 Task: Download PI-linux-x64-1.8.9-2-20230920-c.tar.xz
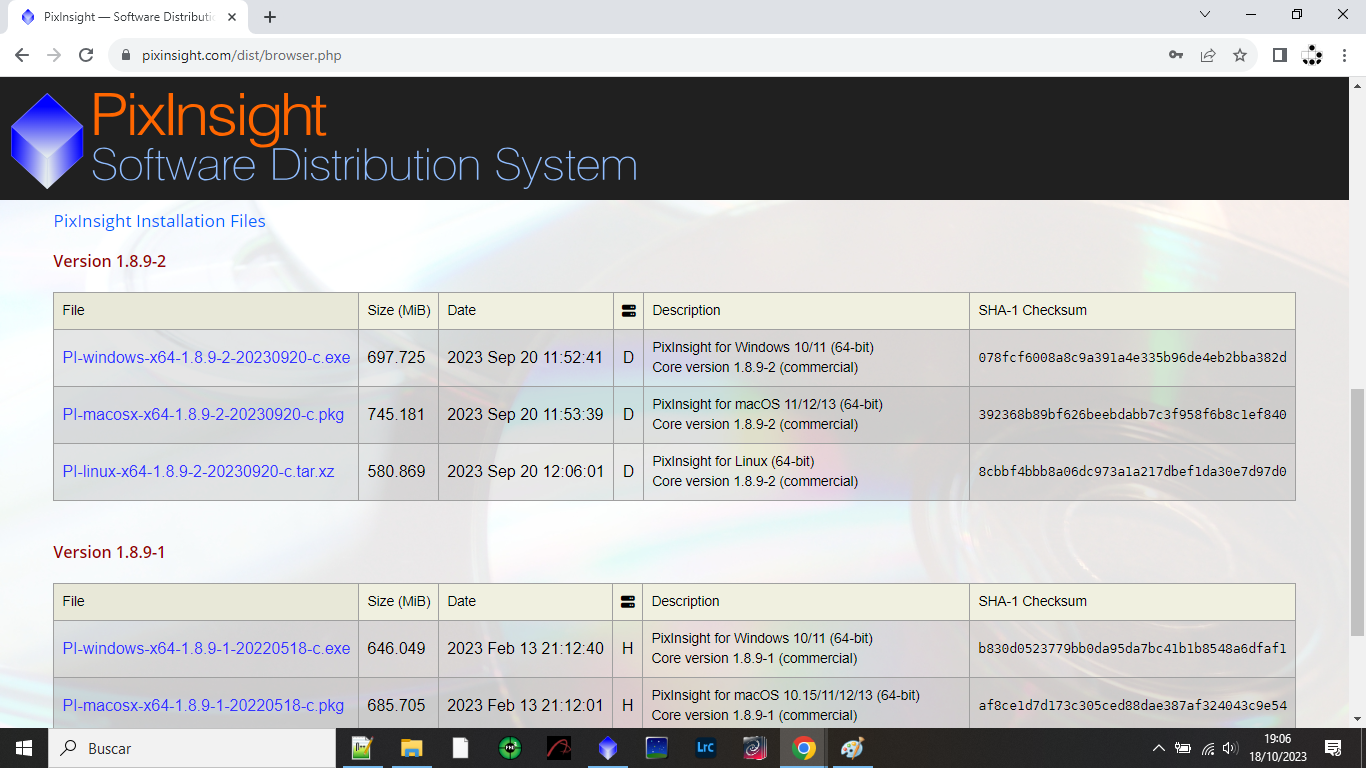coord(198,471)
